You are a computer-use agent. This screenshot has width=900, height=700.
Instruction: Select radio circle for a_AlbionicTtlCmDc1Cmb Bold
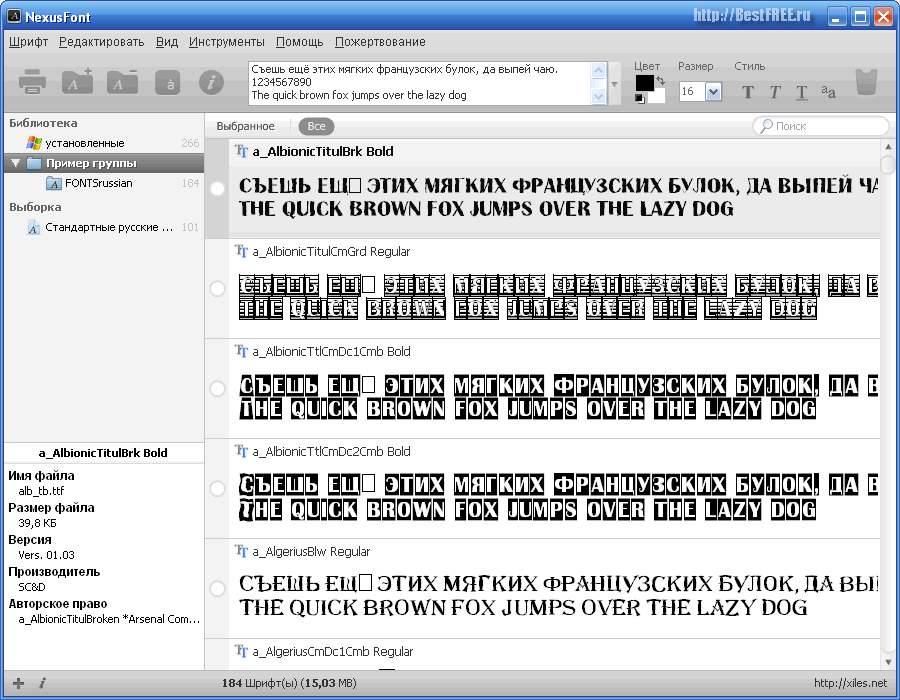point(217,388)
